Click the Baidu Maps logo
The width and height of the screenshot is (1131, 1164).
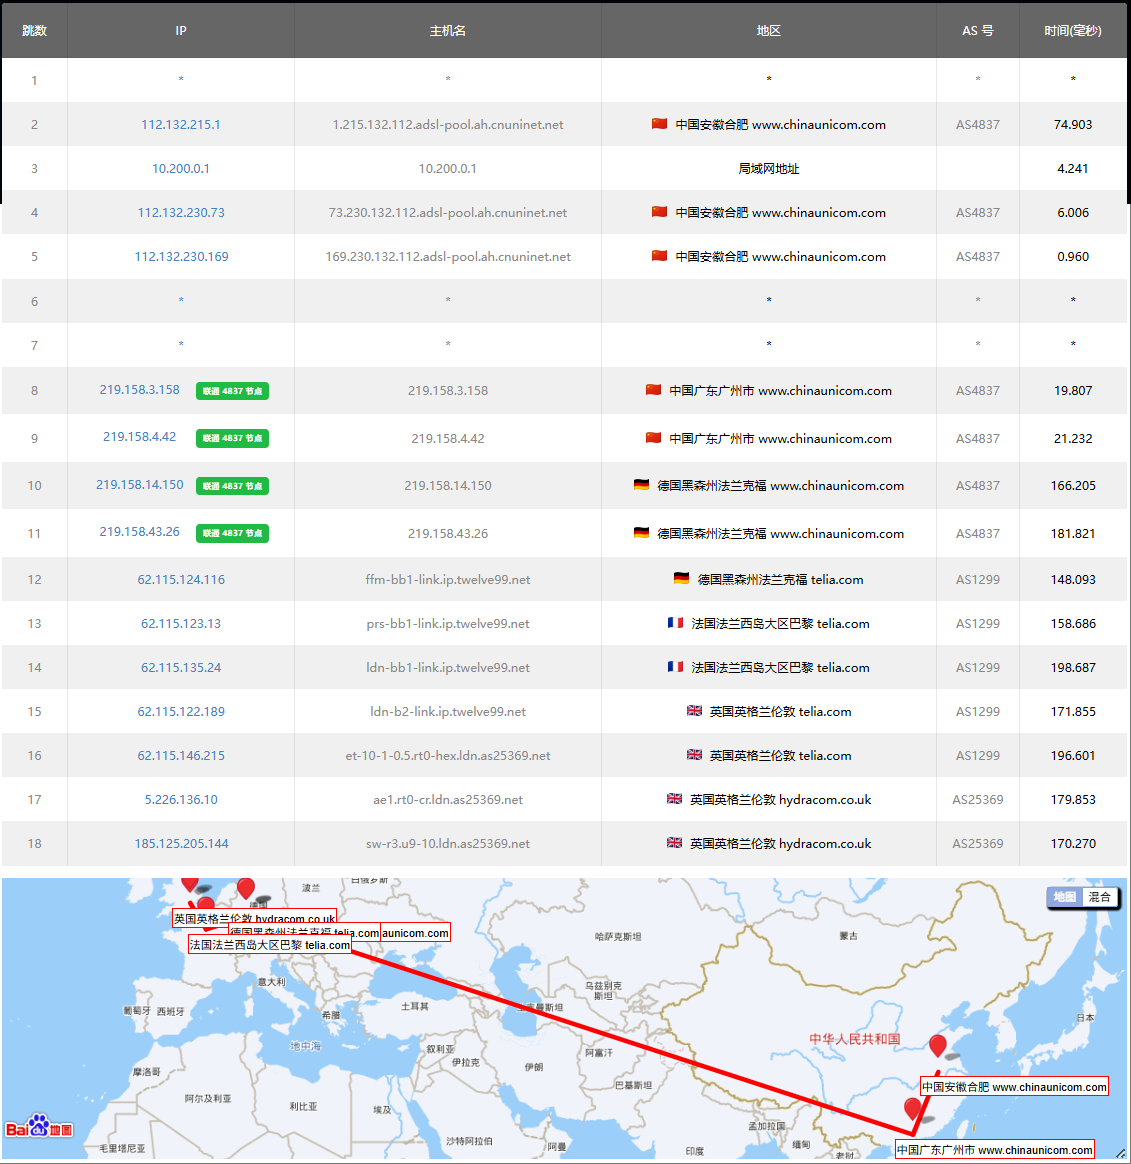(39, 1128)
